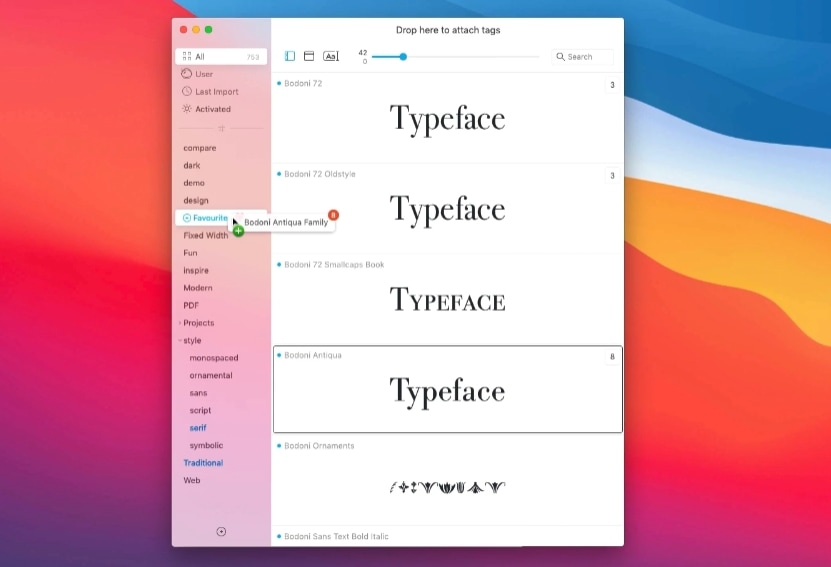Toggle activation dot of Bodoni 72 Oldstyle

point(279,174)
